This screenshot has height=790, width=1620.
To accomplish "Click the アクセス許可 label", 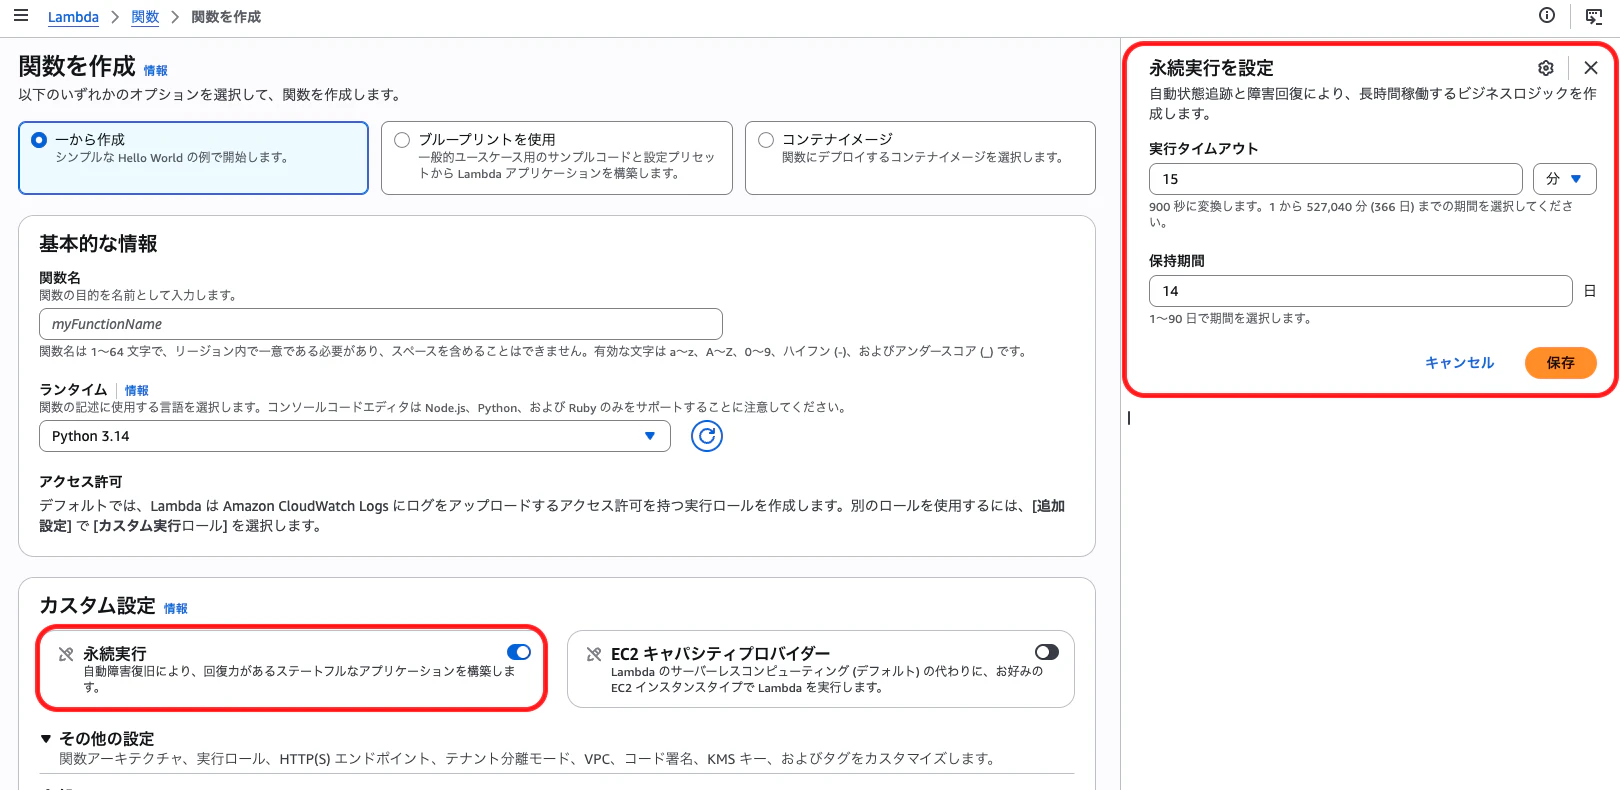I will [80, 482].
